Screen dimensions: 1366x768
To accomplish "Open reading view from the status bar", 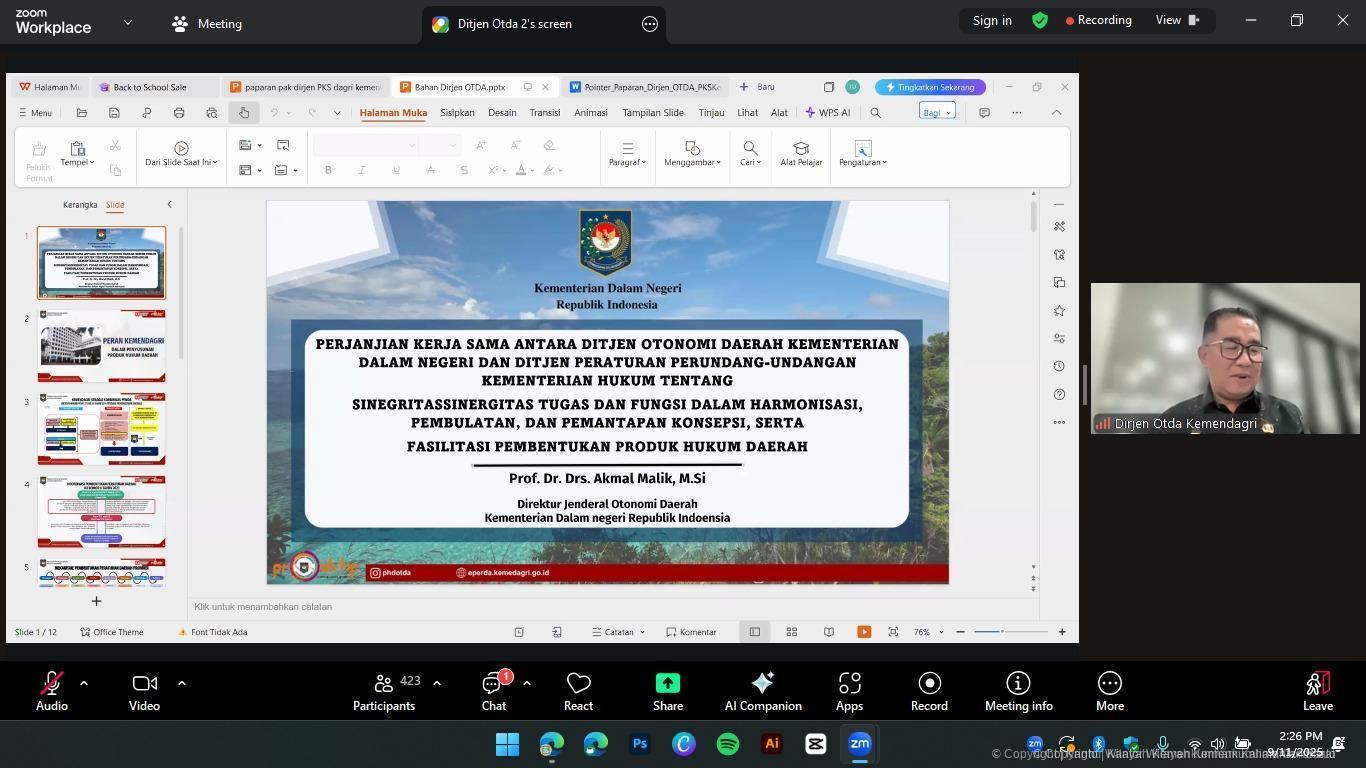I will 827,631.
